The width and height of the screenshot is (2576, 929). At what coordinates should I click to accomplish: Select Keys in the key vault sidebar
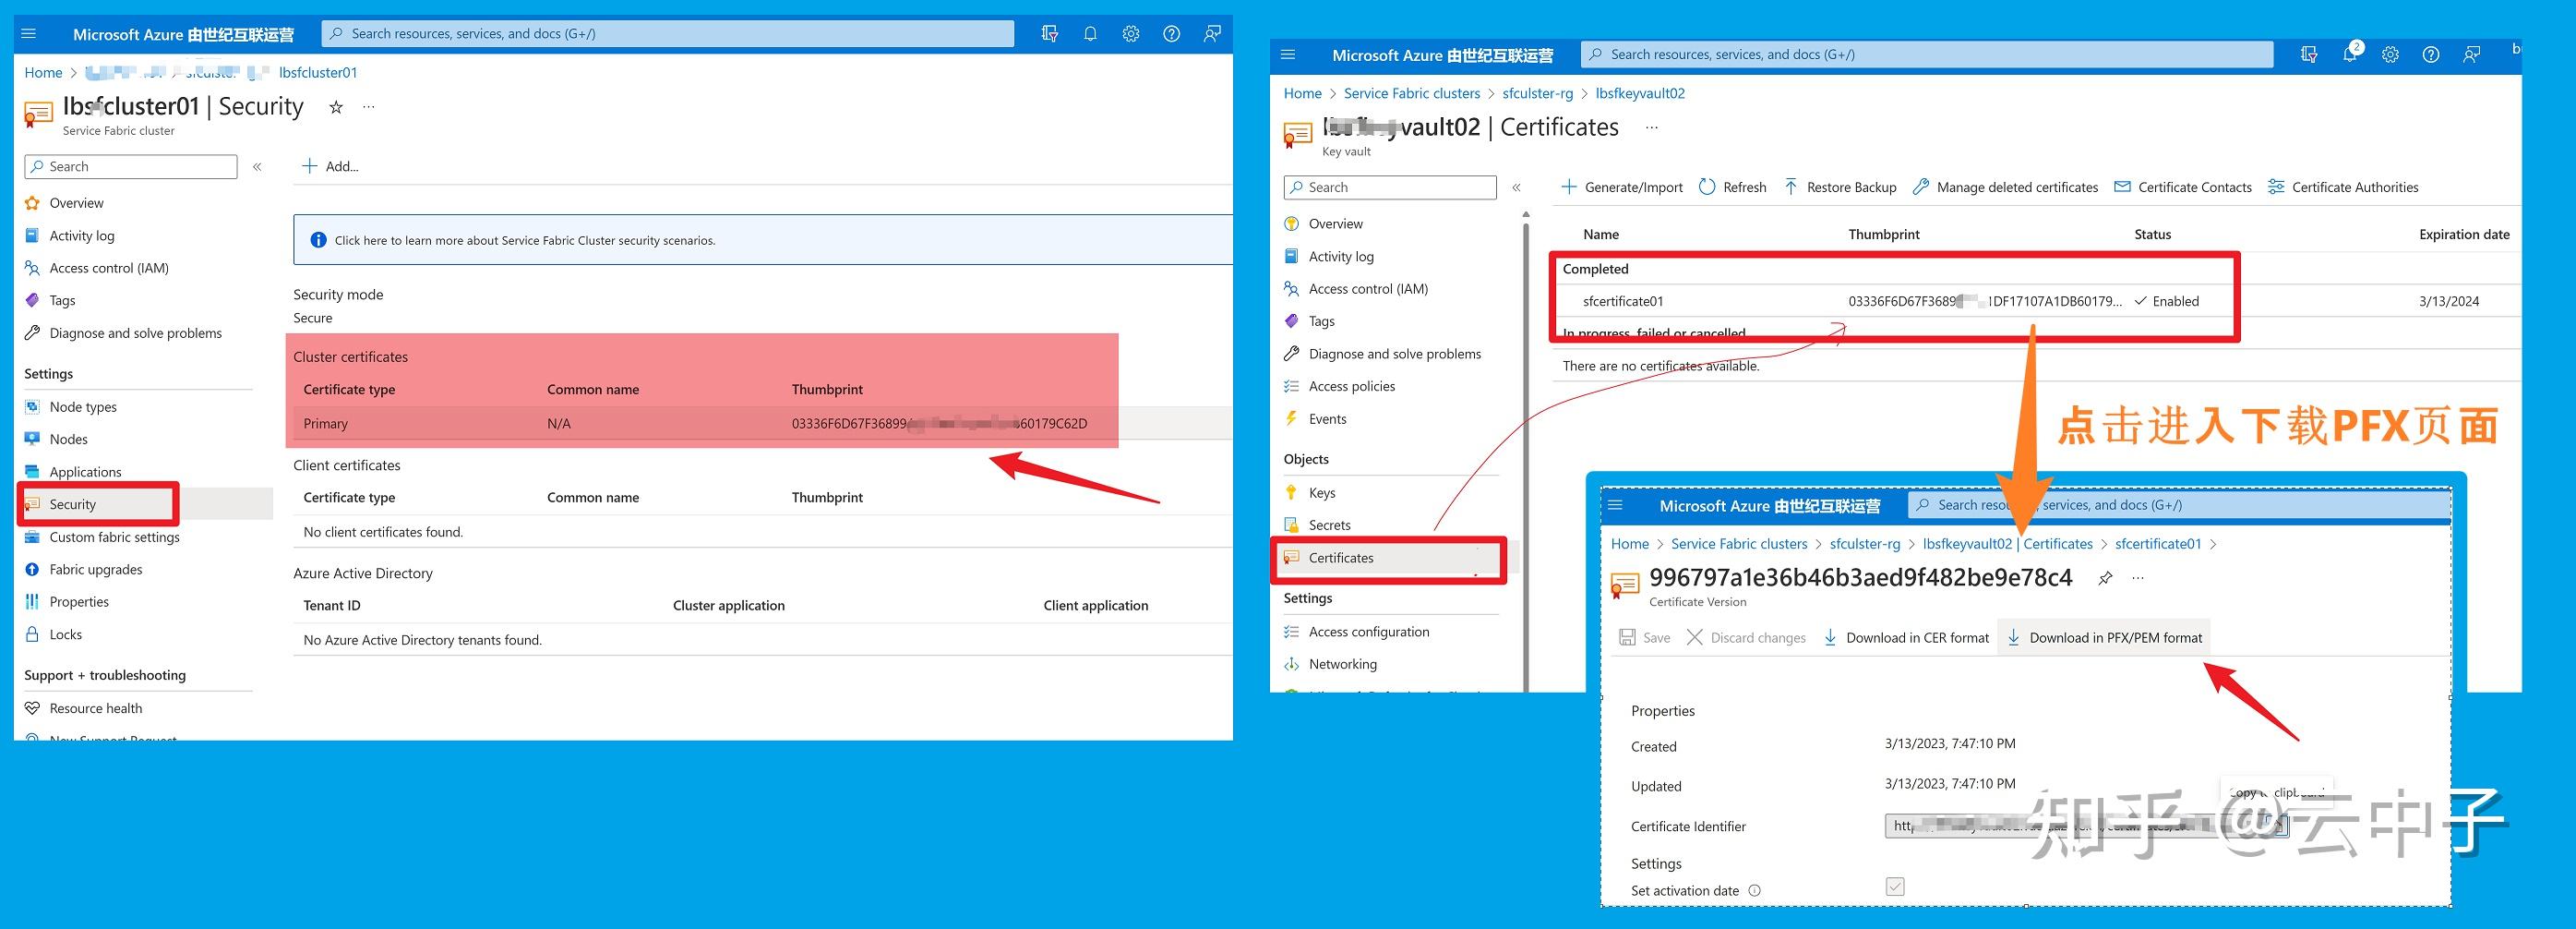1321,492
